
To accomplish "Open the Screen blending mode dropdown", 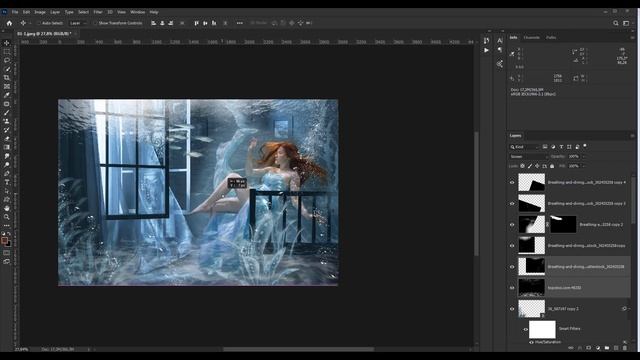I will pos(529,156).
